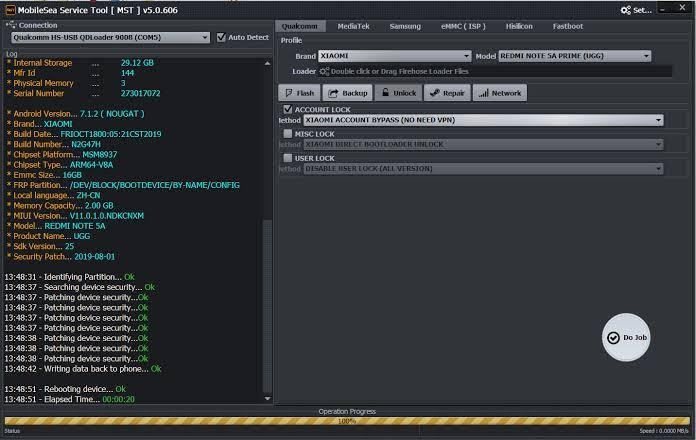Toggle the Auto Detect checkbox
Viewport: 696px width, 440px height.
click(221, 37)
